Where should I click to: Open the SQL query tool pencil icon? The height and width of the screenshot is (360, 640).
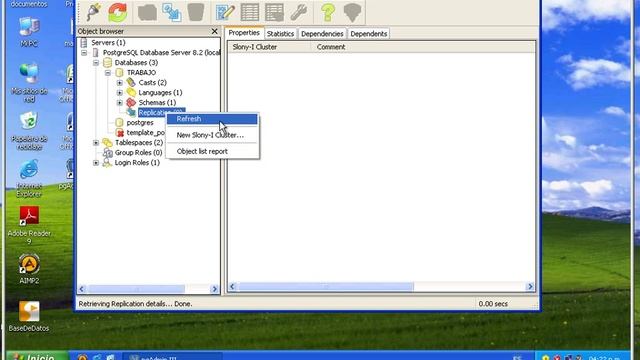pos(225,12)
